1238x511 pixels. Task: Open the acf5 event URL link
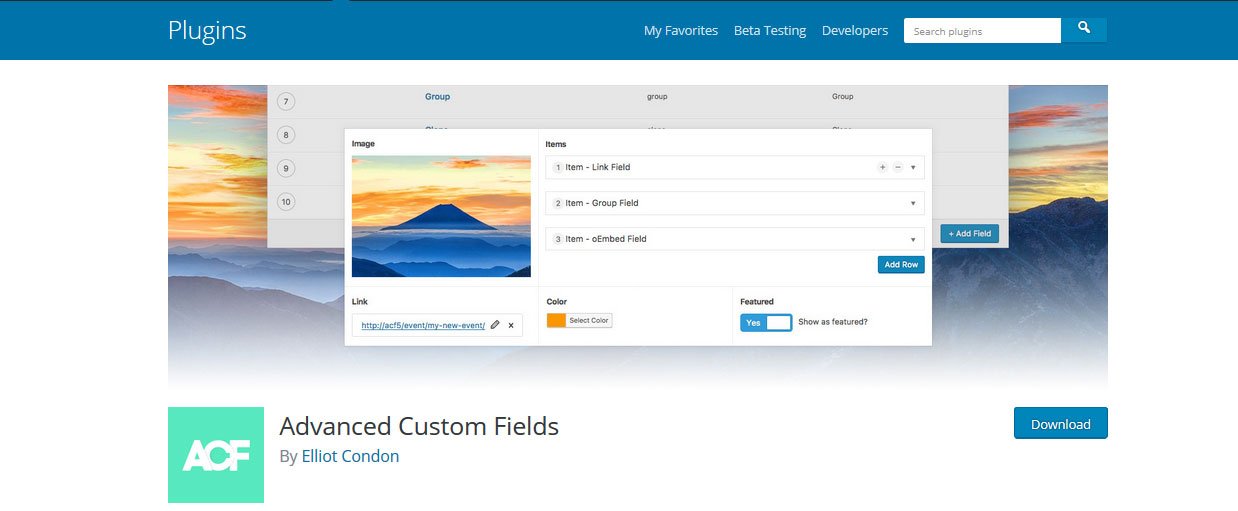pos(423,325)
